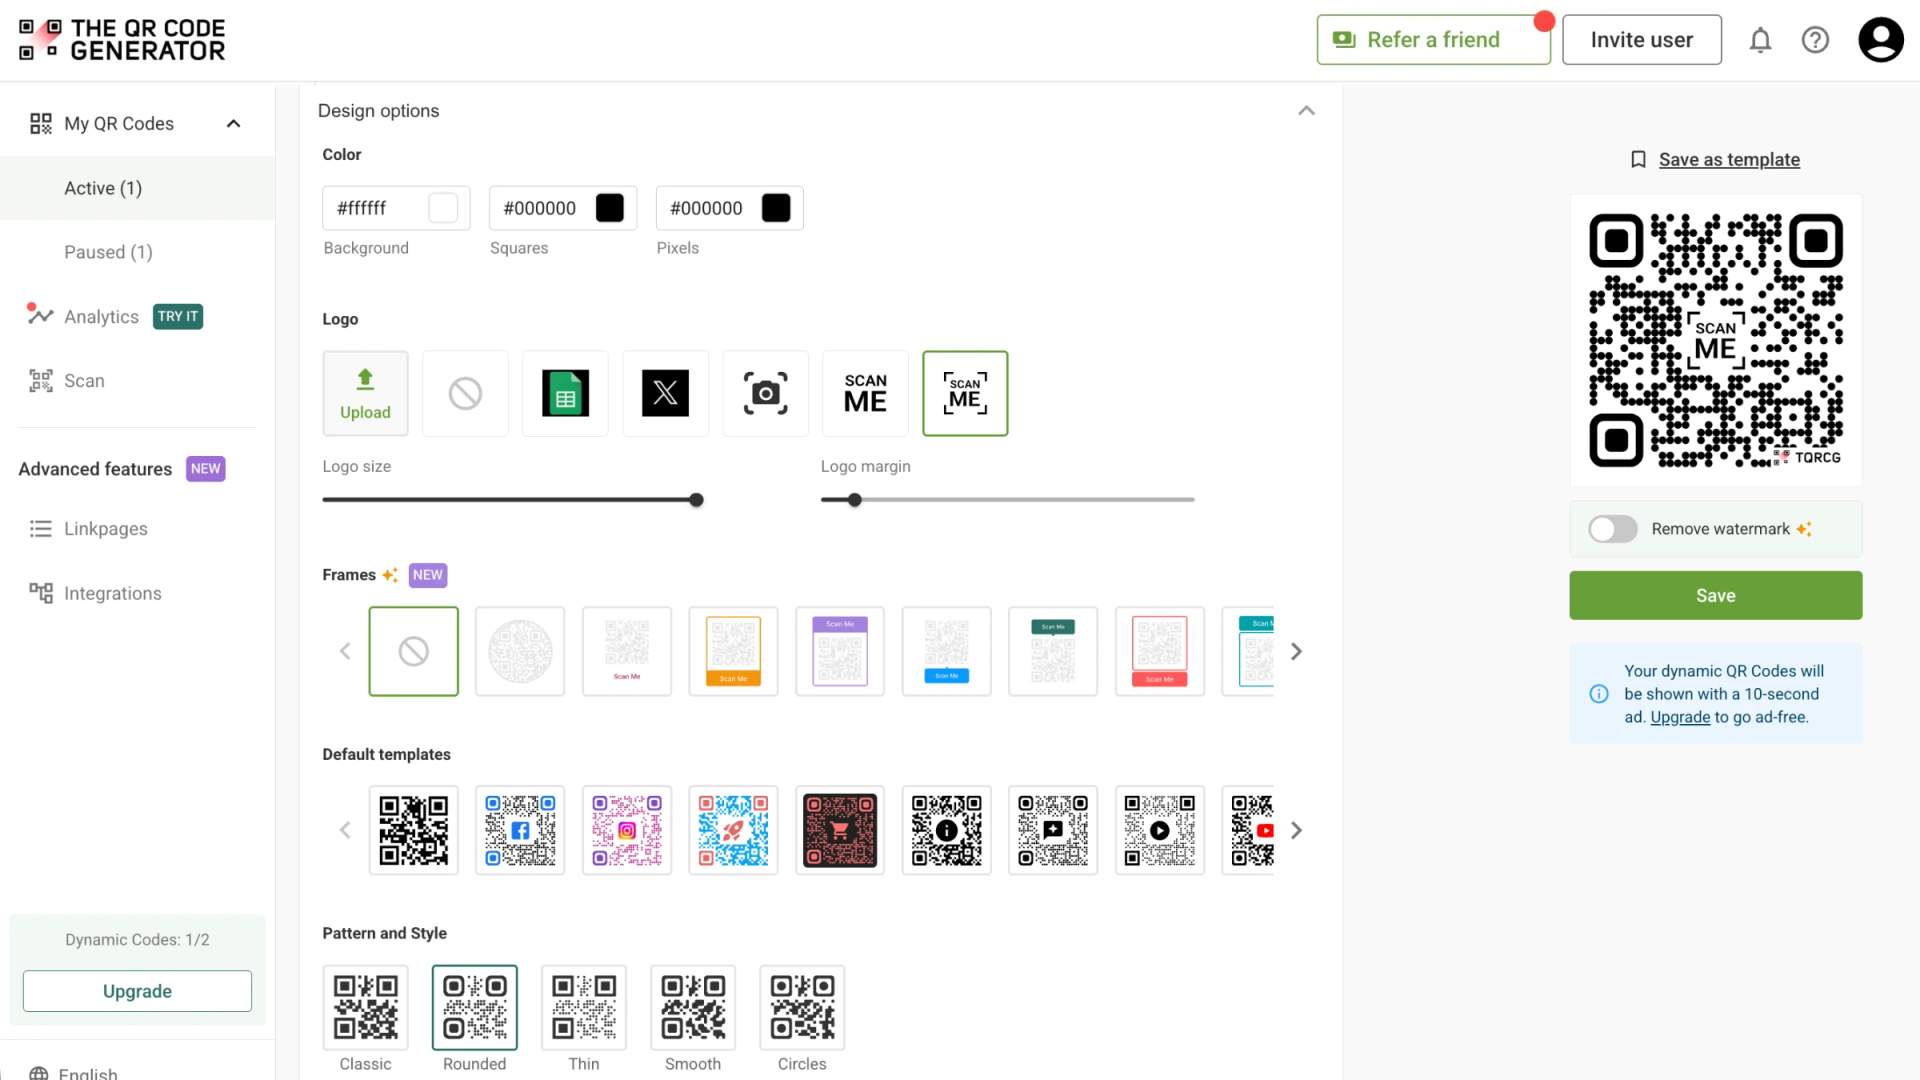This screenshot has width=1920, height=1080.
Task: Select the circular frame
Action: click(x=520, y=651)
